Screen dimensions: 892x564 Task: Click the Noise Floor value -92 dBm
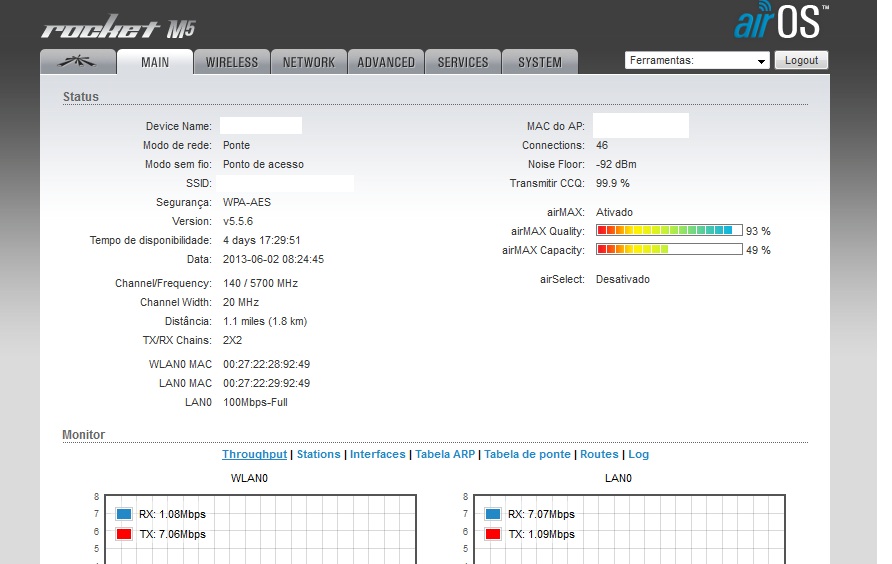click(616, 164)
